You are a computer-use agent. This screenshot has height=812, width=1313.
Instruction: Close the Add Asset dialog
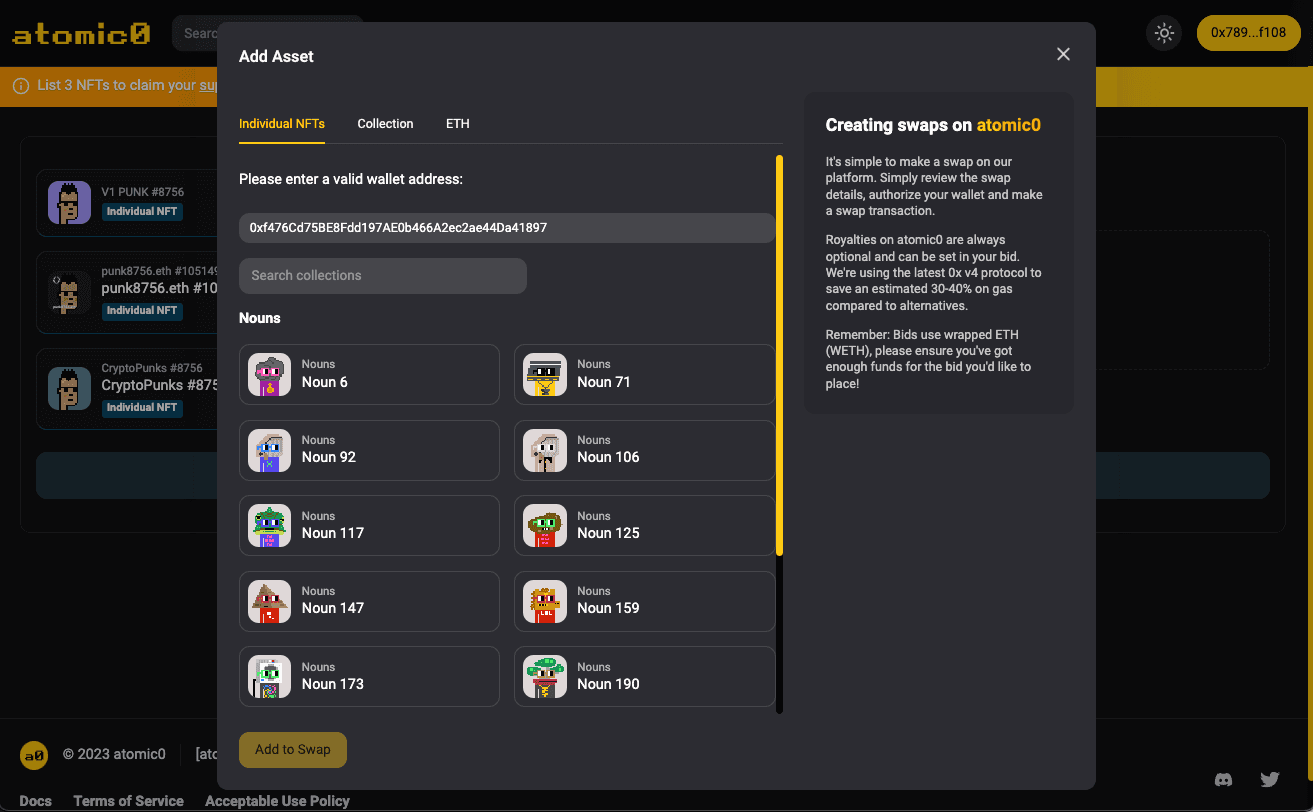[x=1063, y=54]
